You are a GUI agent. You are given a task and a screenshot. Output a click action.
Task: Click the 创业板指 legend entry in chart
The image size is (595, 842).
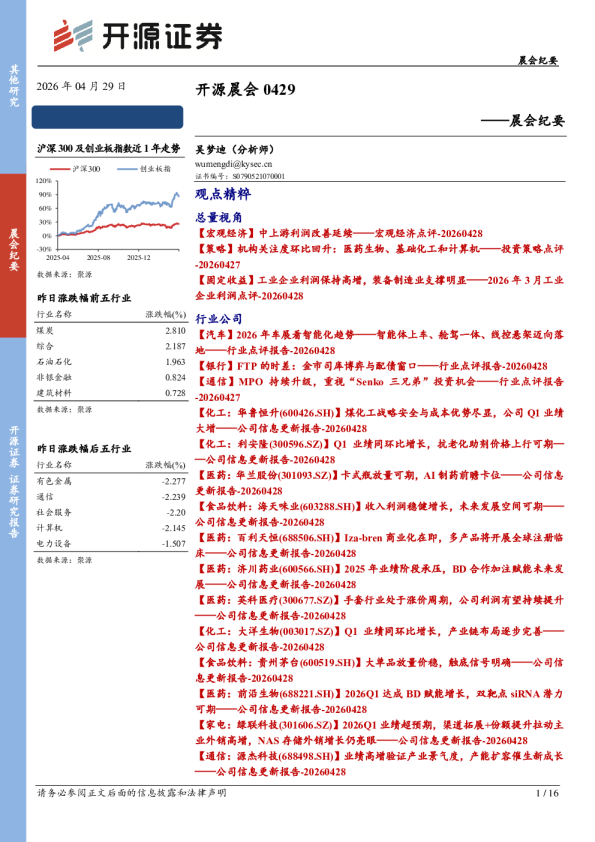click(x=144, y=169)
